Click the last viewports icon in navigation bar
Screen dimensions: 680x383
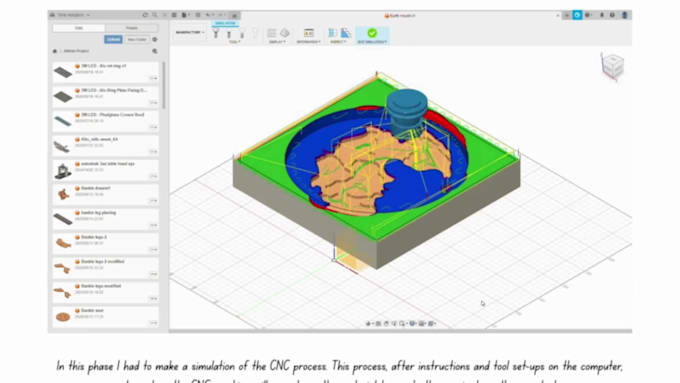432,324
